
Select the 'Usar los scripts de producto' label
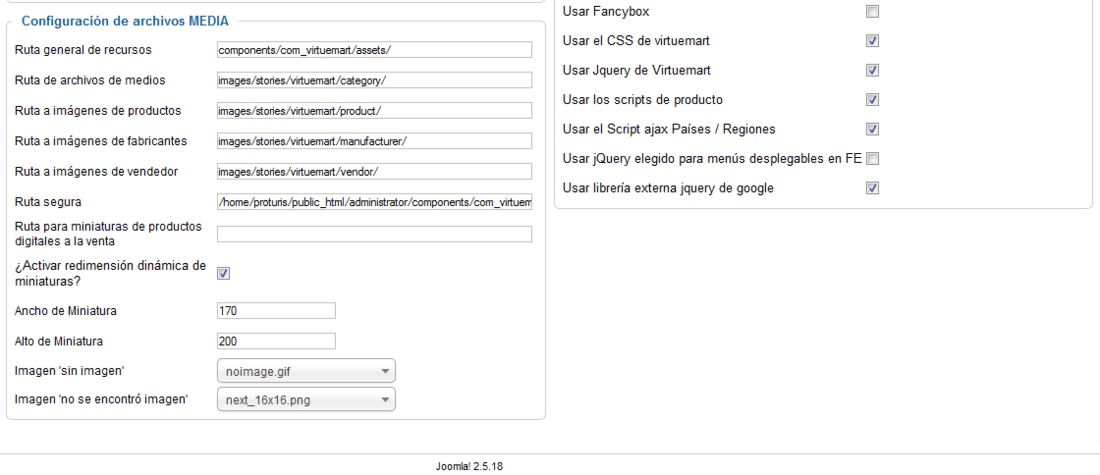tap(643, 100)
